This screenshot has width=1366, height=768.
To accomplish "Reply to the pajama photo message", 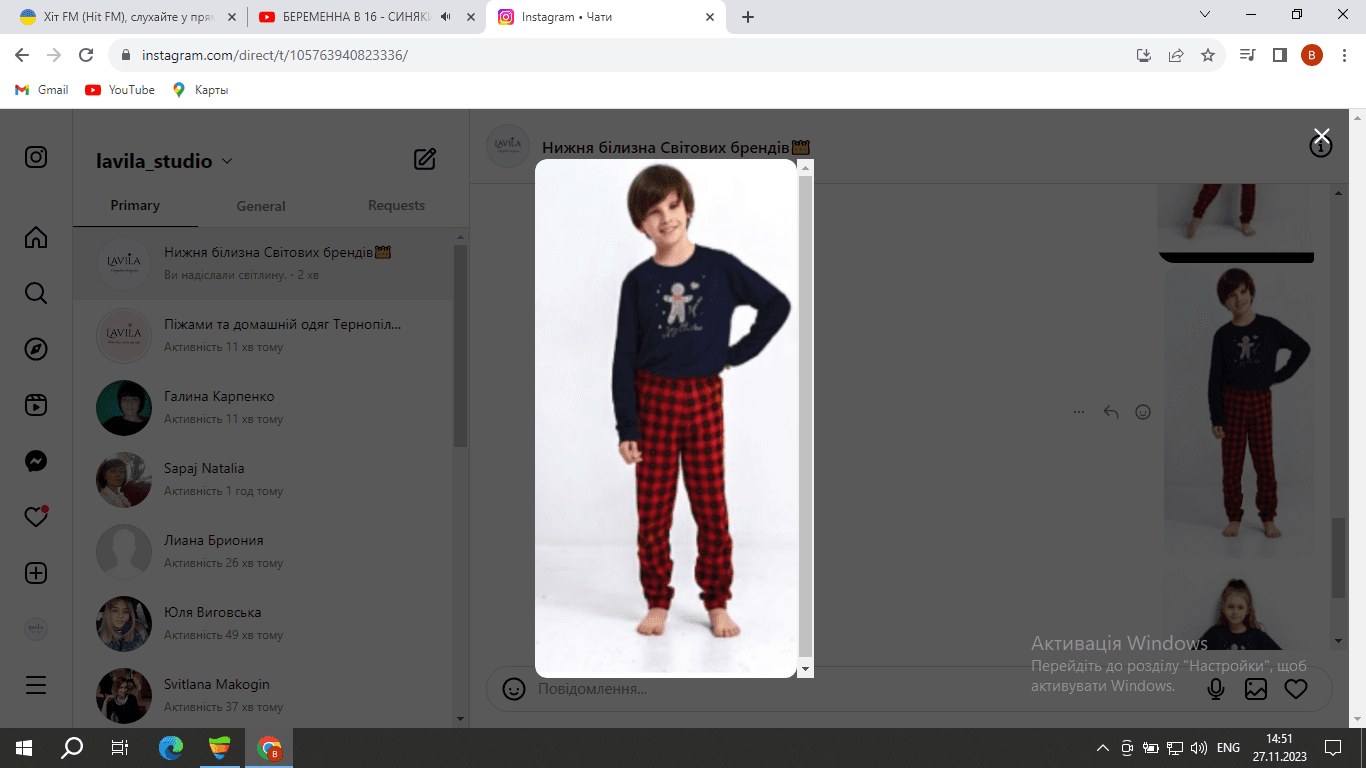I will tap(1110, 412).
